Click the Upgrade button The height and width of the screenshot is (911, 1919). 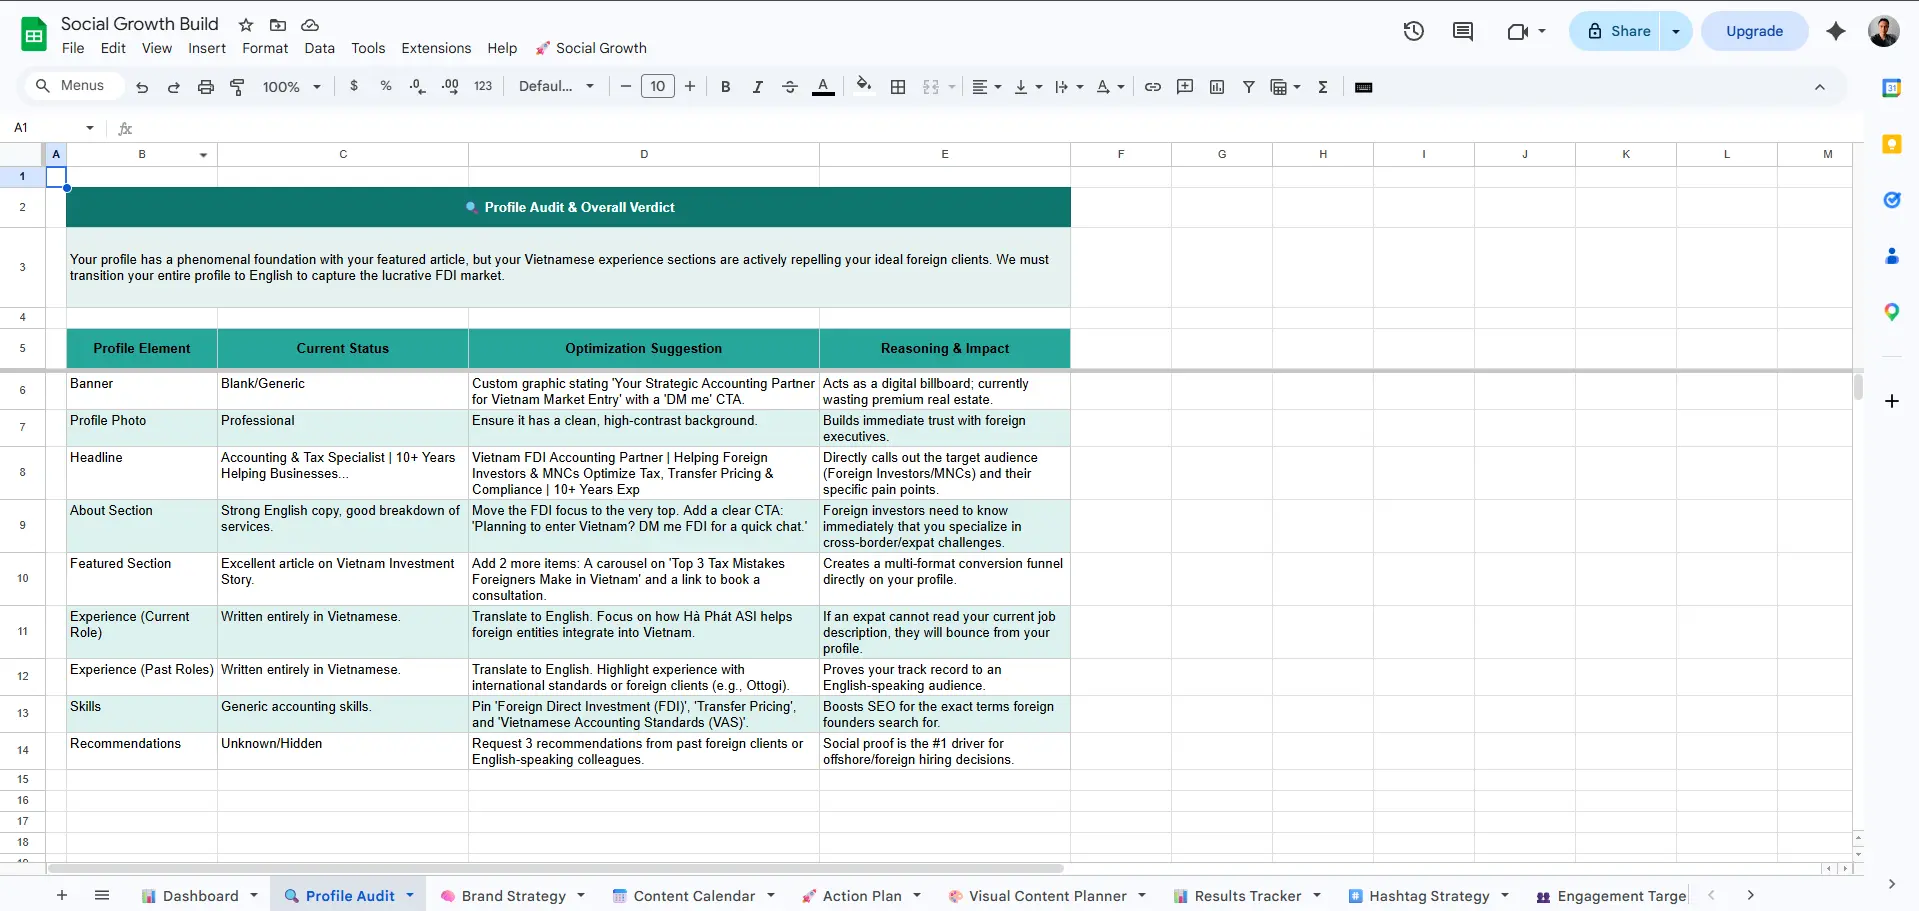(x=1754, y=31)
